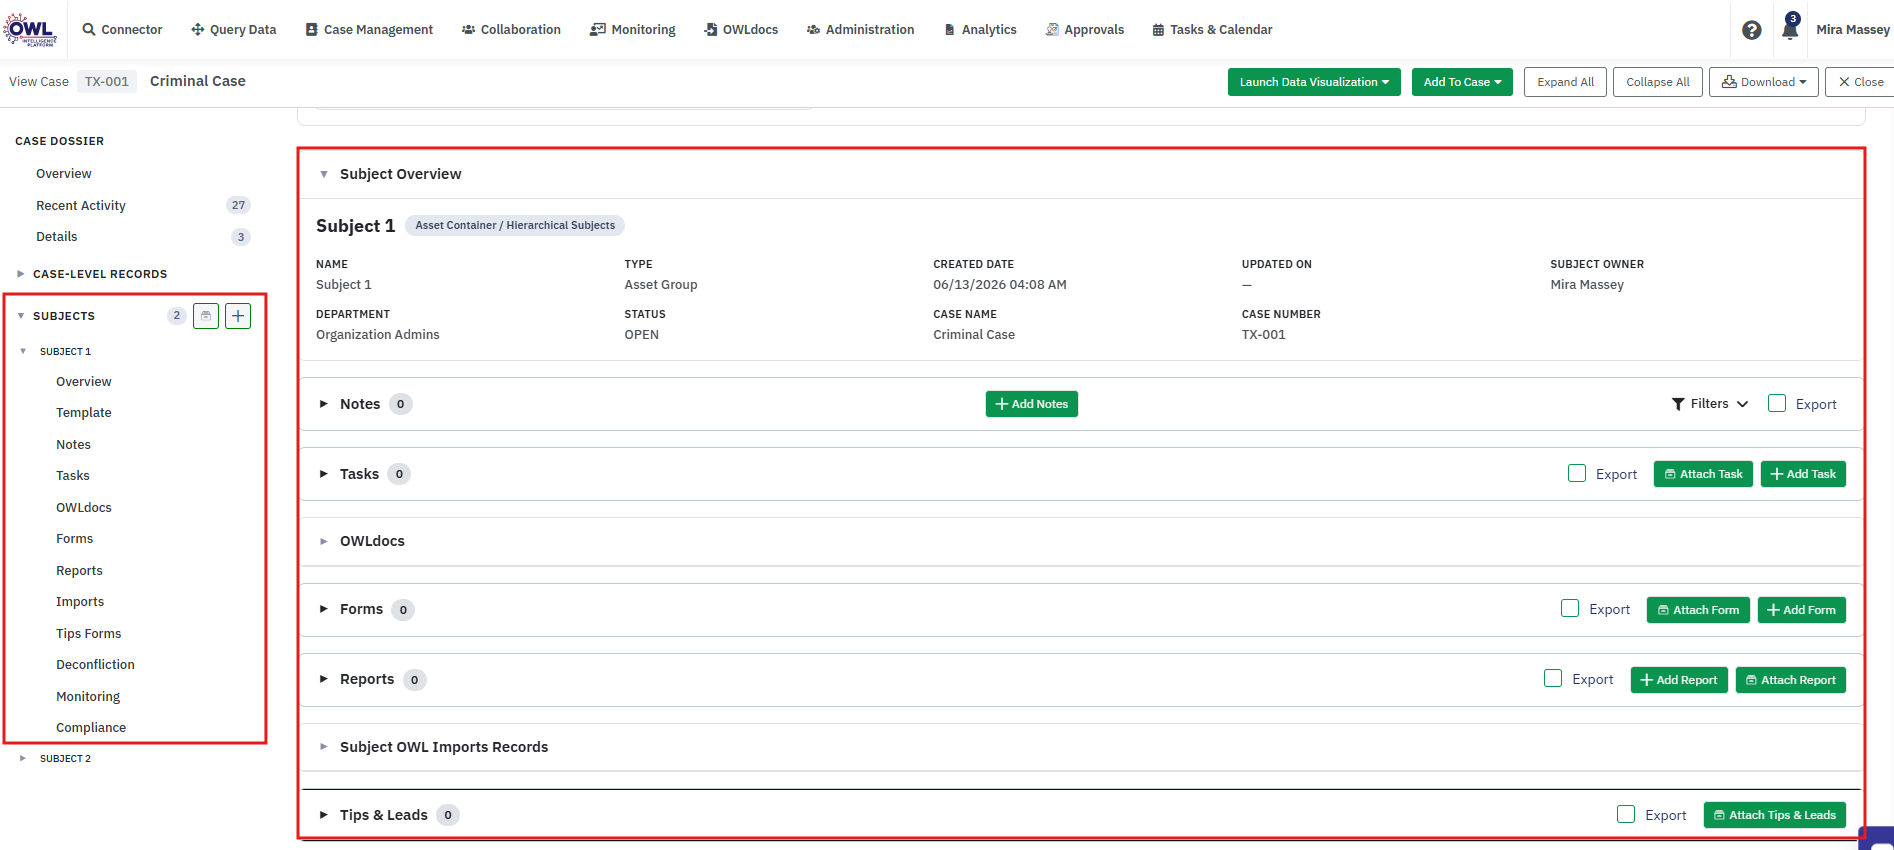This screenshot has height=850, width=1894.
Task: Click the Collapse All button
Action: point(1658,82)
